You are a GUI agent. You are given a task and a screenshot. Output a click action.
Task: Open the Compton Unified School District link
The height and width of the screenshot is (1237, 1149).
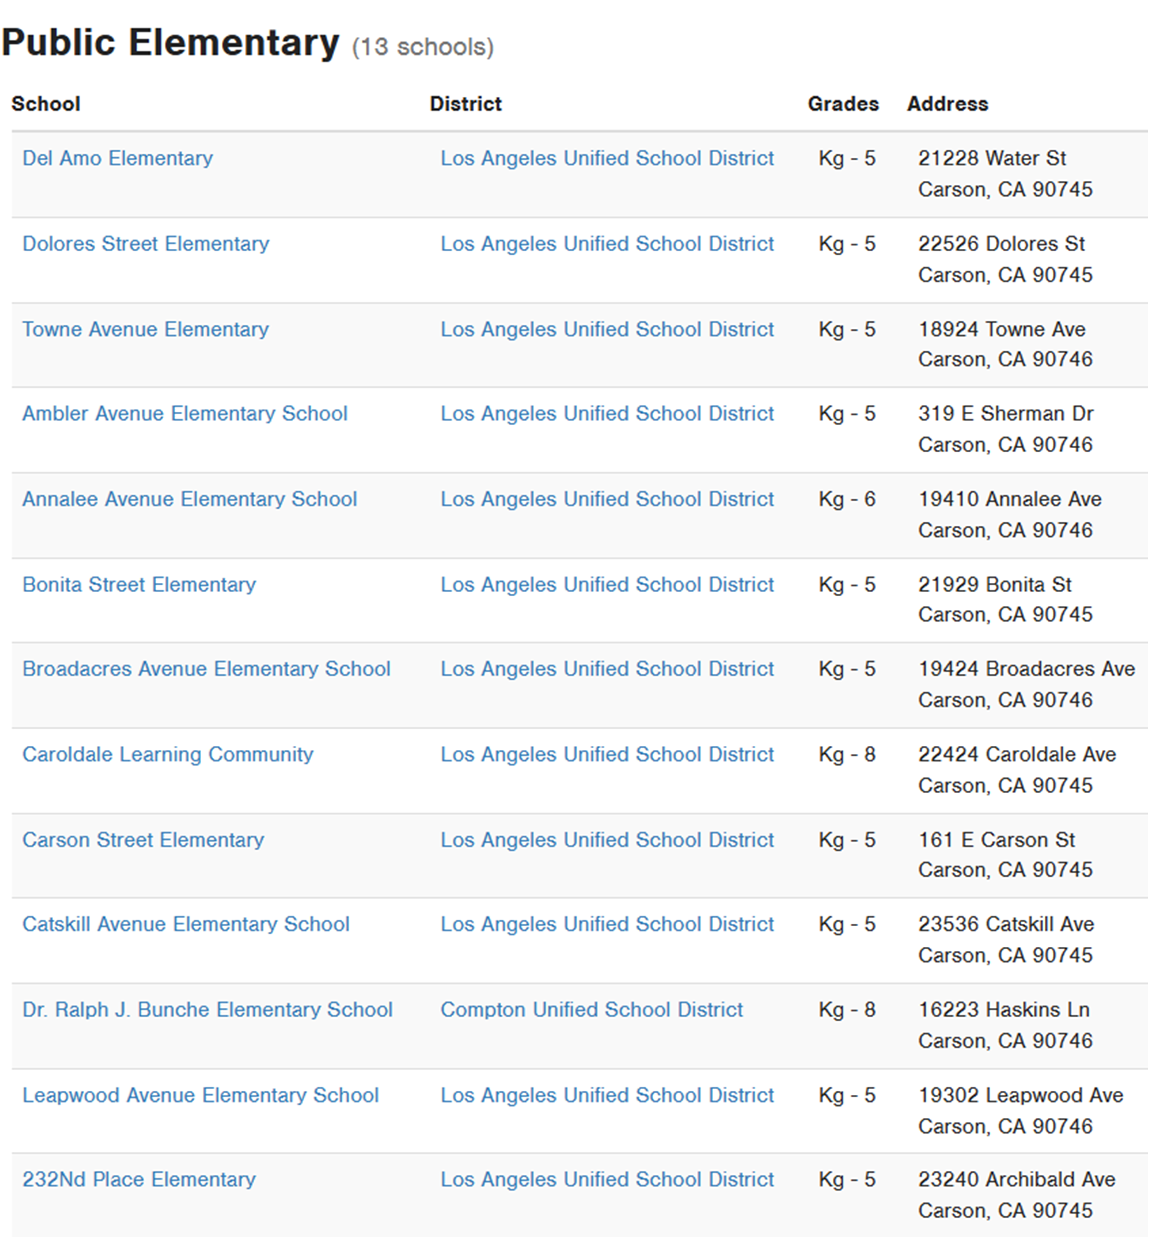tap(592, 1010)
